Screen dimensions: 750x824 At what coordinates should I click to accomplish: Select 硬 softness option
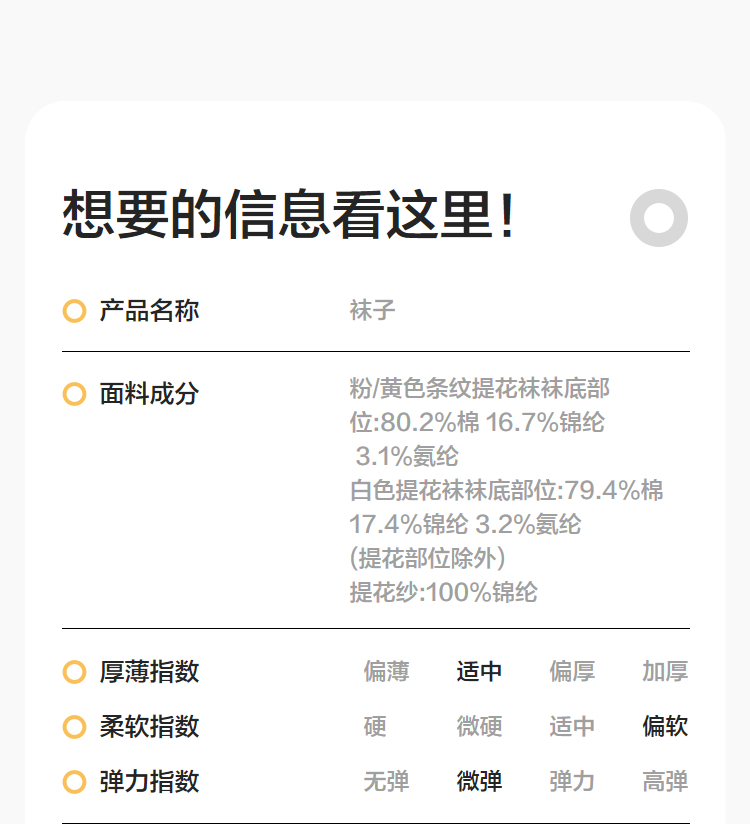point(375,727)
